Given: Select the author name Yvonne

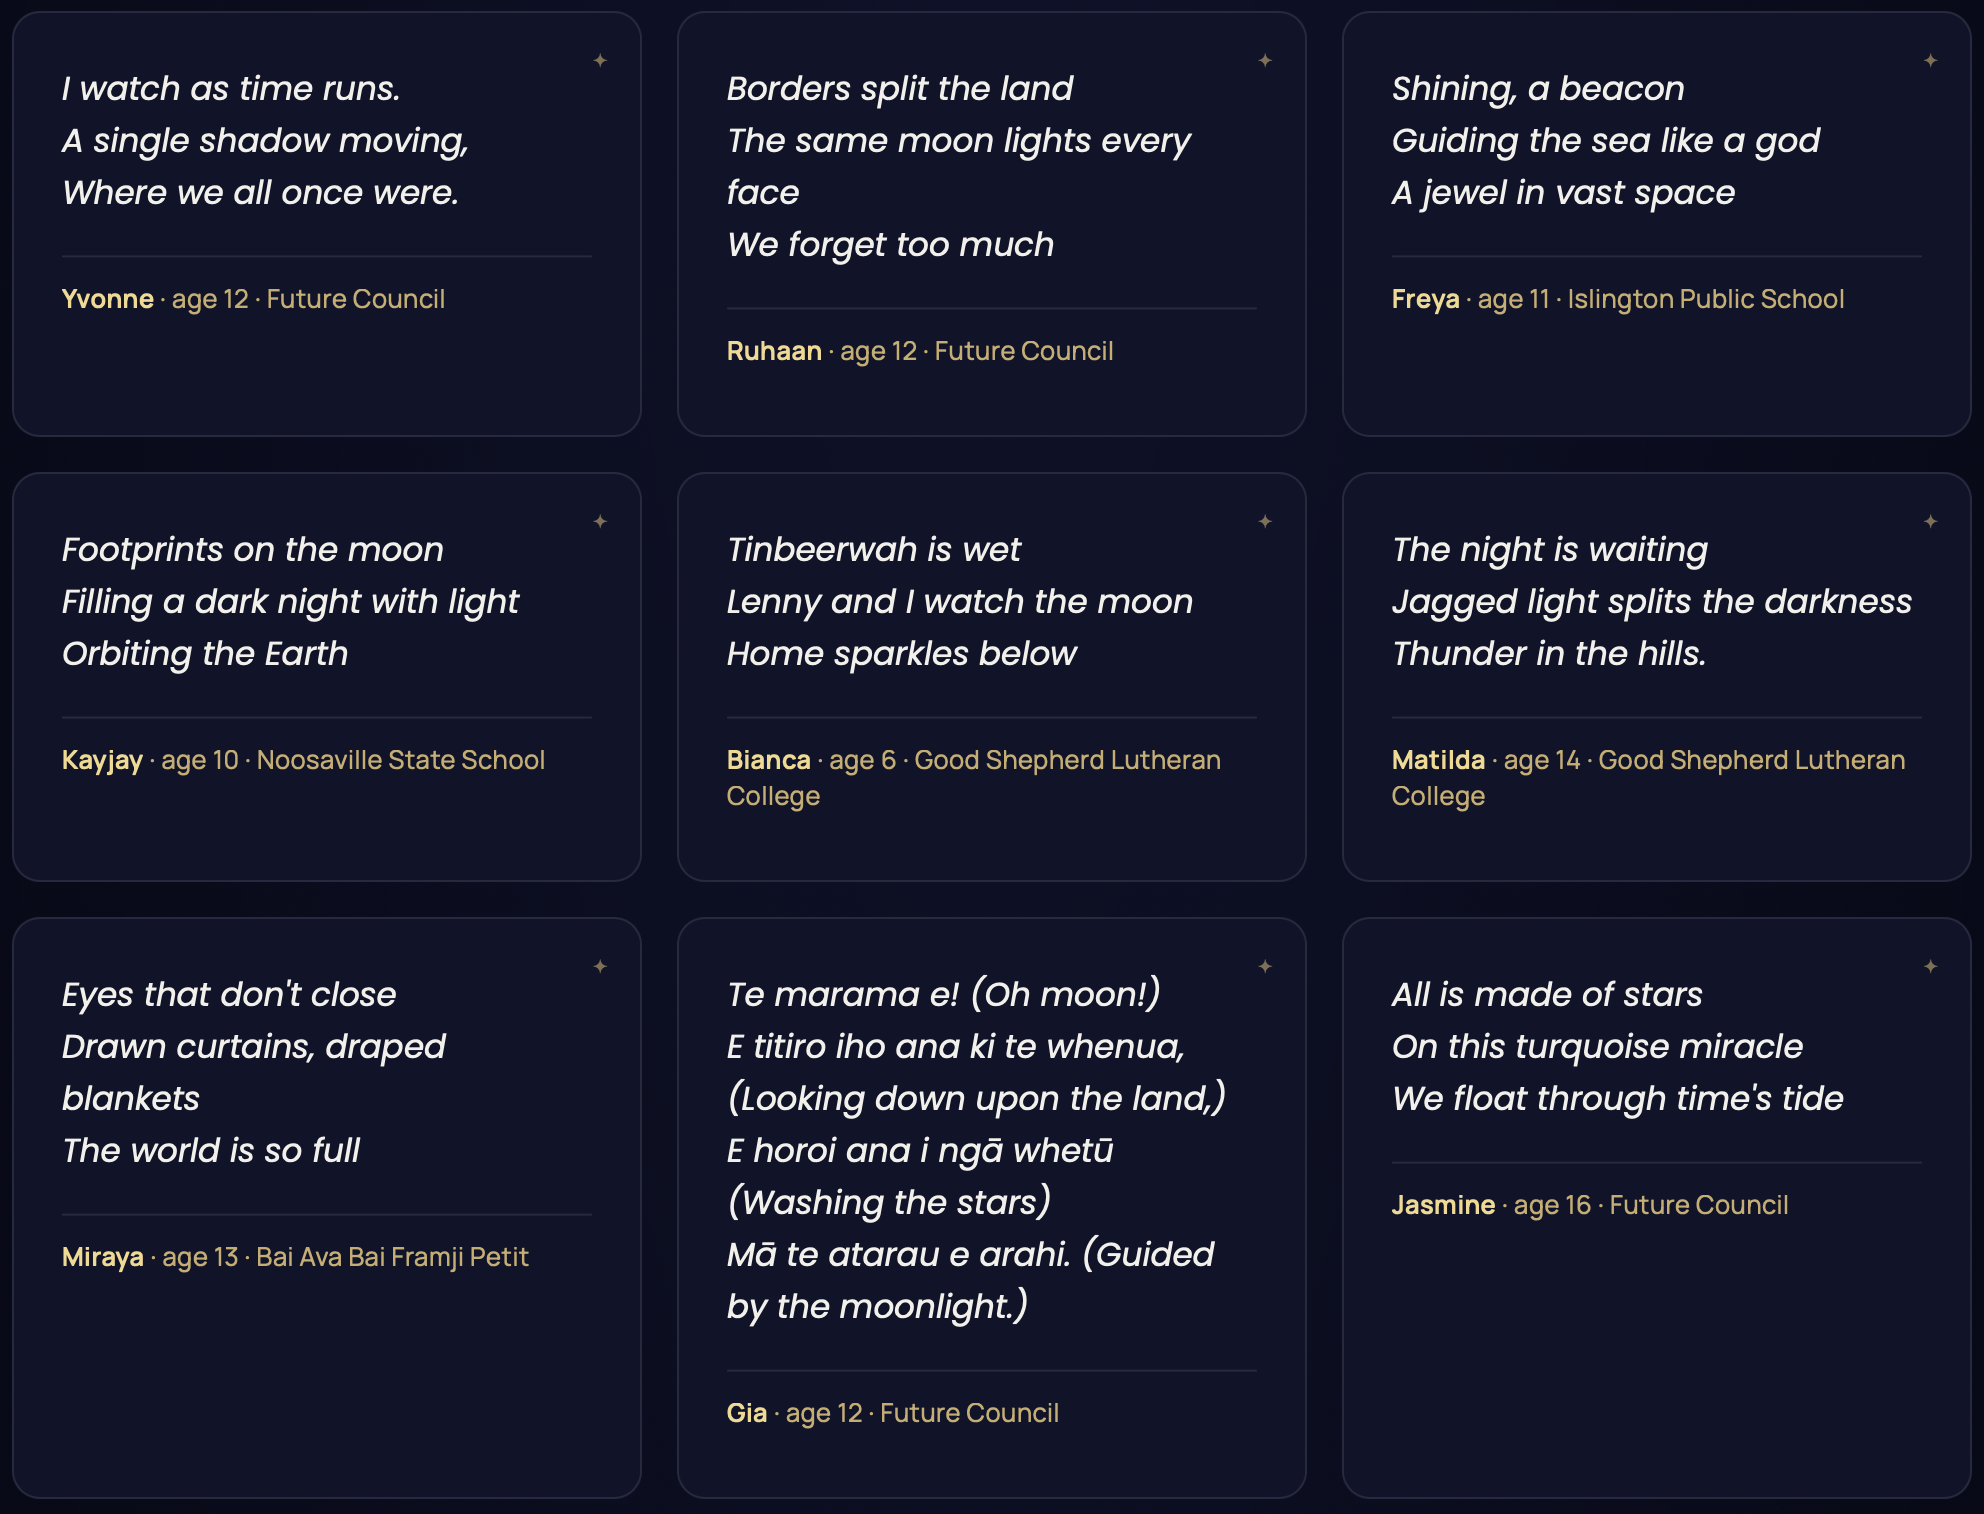Looking at the screenshot, I should coord(108,299).
